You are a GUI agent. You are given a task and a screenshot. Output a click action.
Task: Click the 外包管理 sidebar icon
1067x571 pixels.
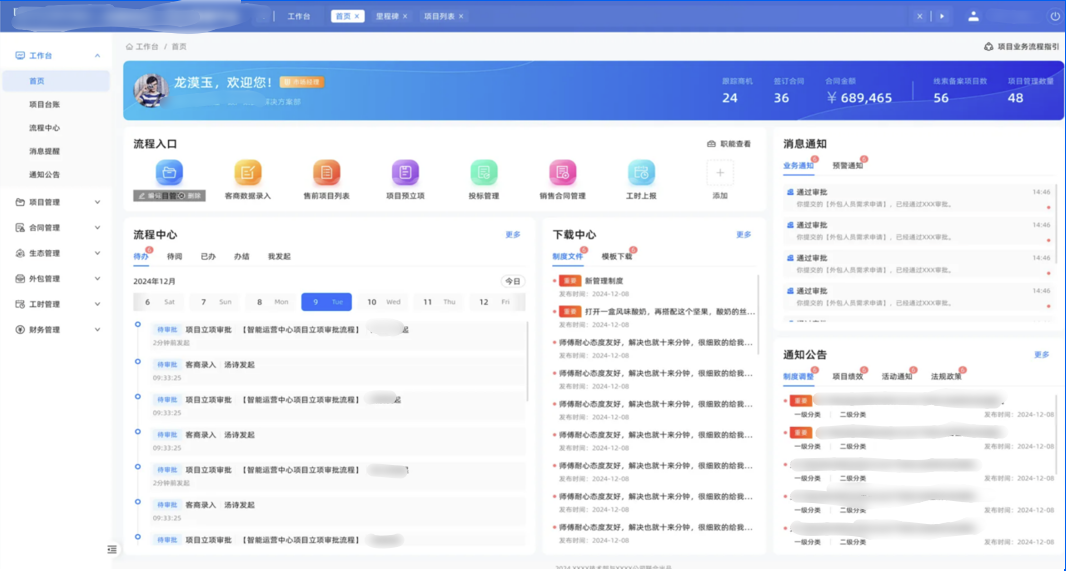(20, 278)
